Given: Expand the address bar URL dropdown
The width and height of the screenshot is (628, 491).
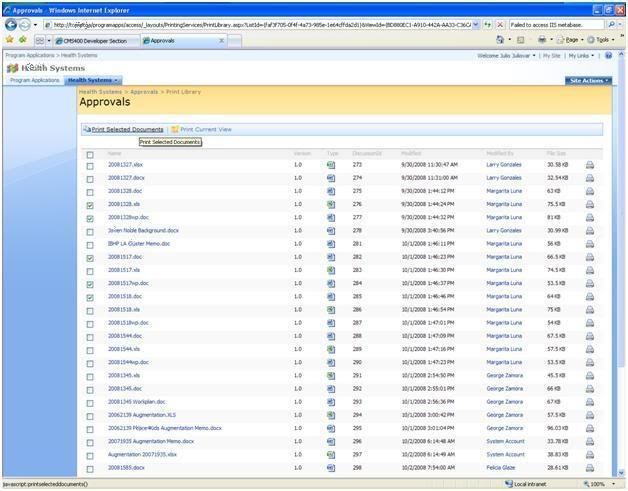Looking at the screenshot, I should click(x=475, y=25).
